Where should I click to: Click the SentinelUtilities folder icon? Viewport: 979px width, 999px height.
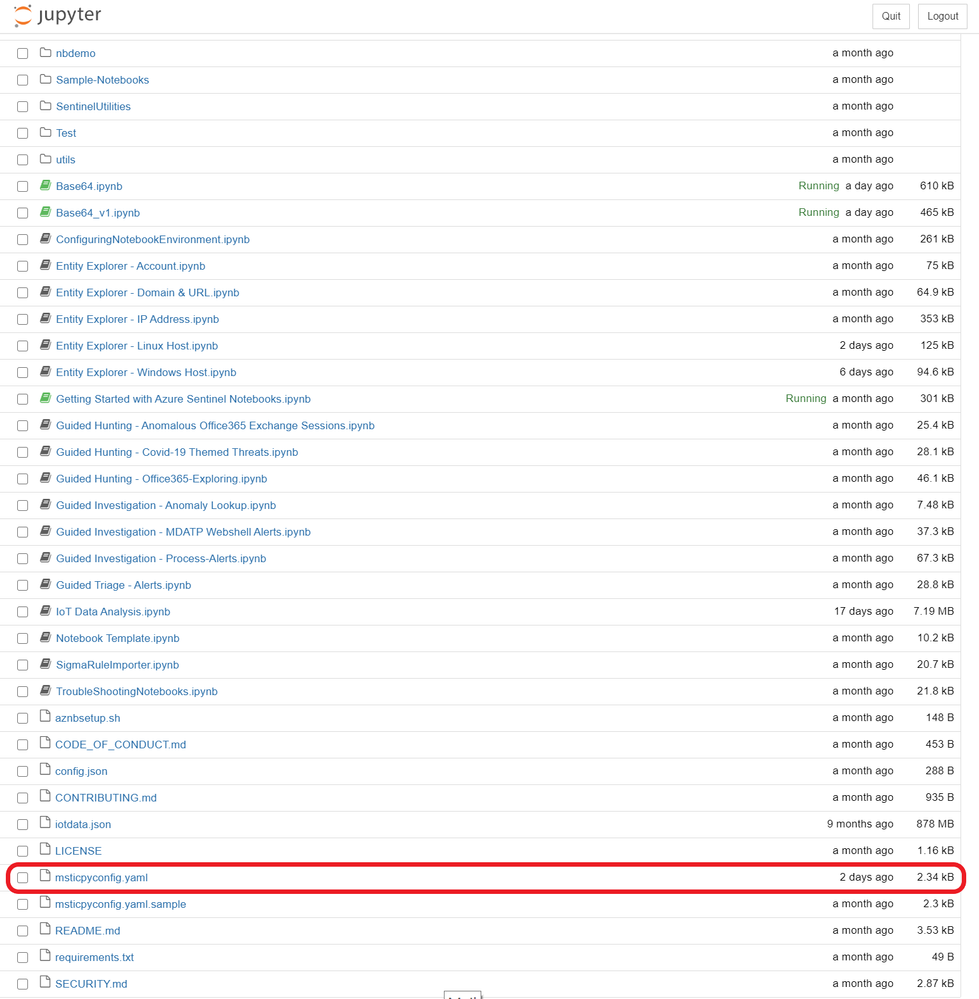click(45, 106)
